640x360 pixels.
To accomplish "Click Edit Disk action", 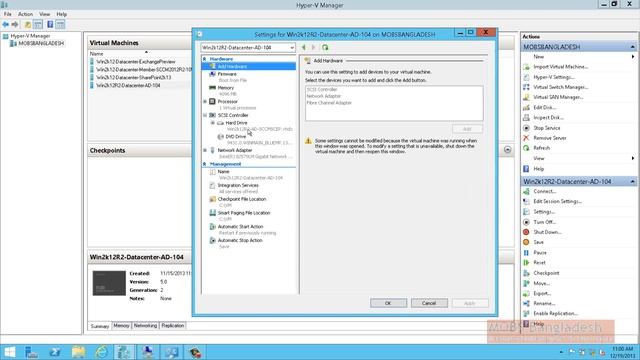I will [544, 107].
